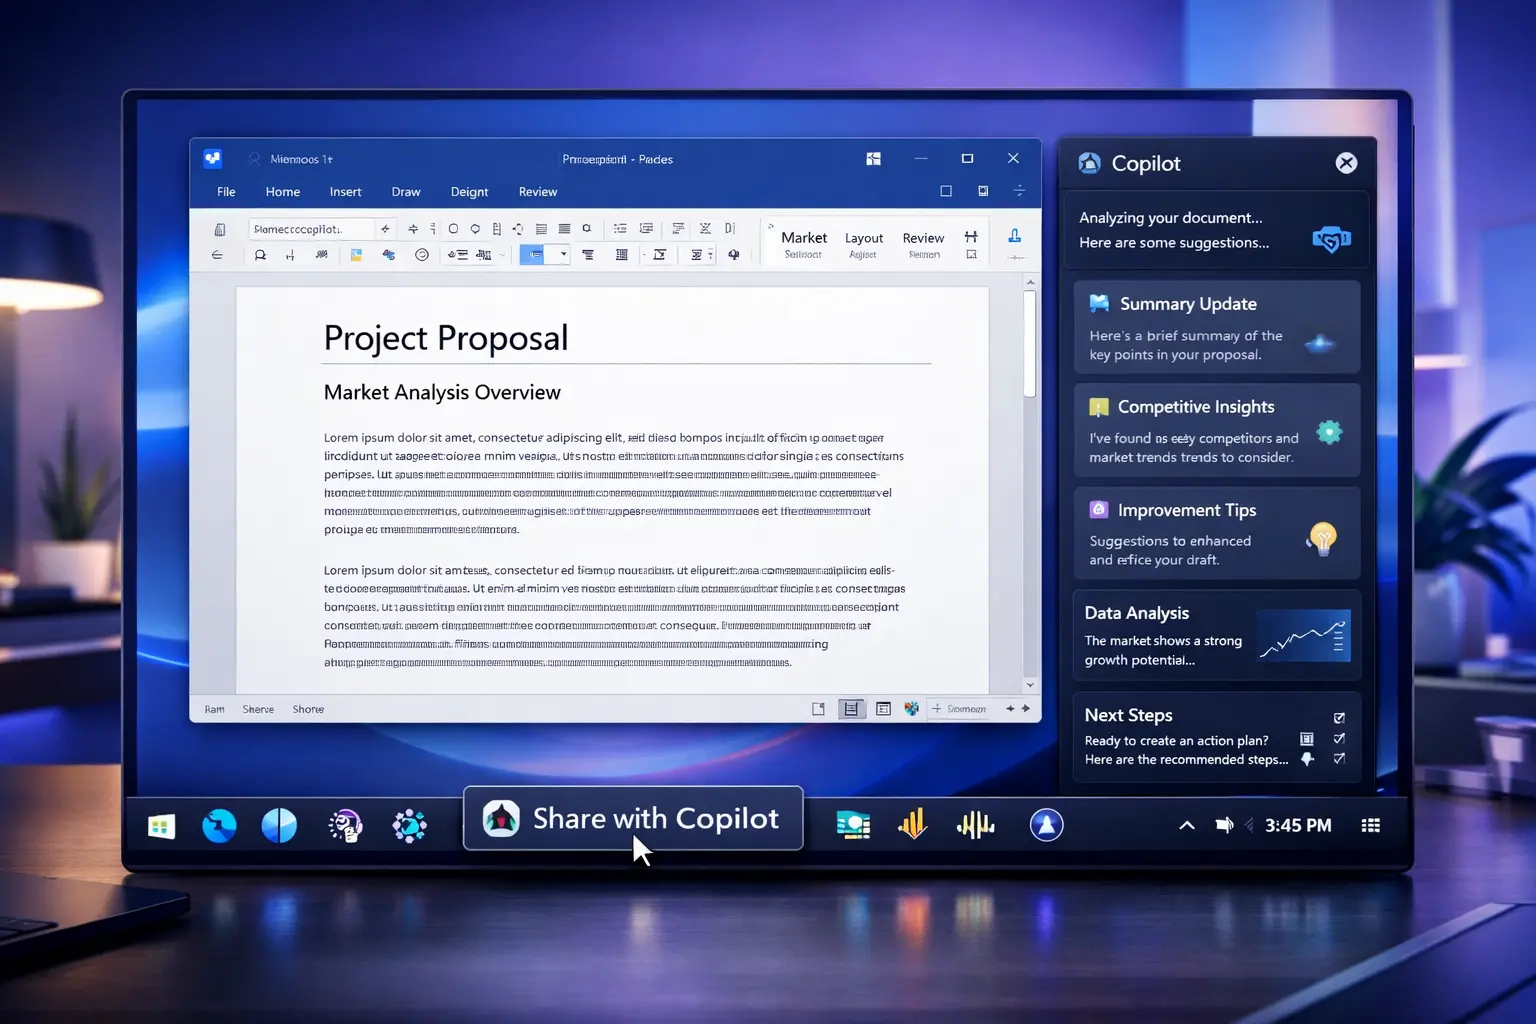
Task: Open the image insert icon on the ribbon
Action: 356,253
